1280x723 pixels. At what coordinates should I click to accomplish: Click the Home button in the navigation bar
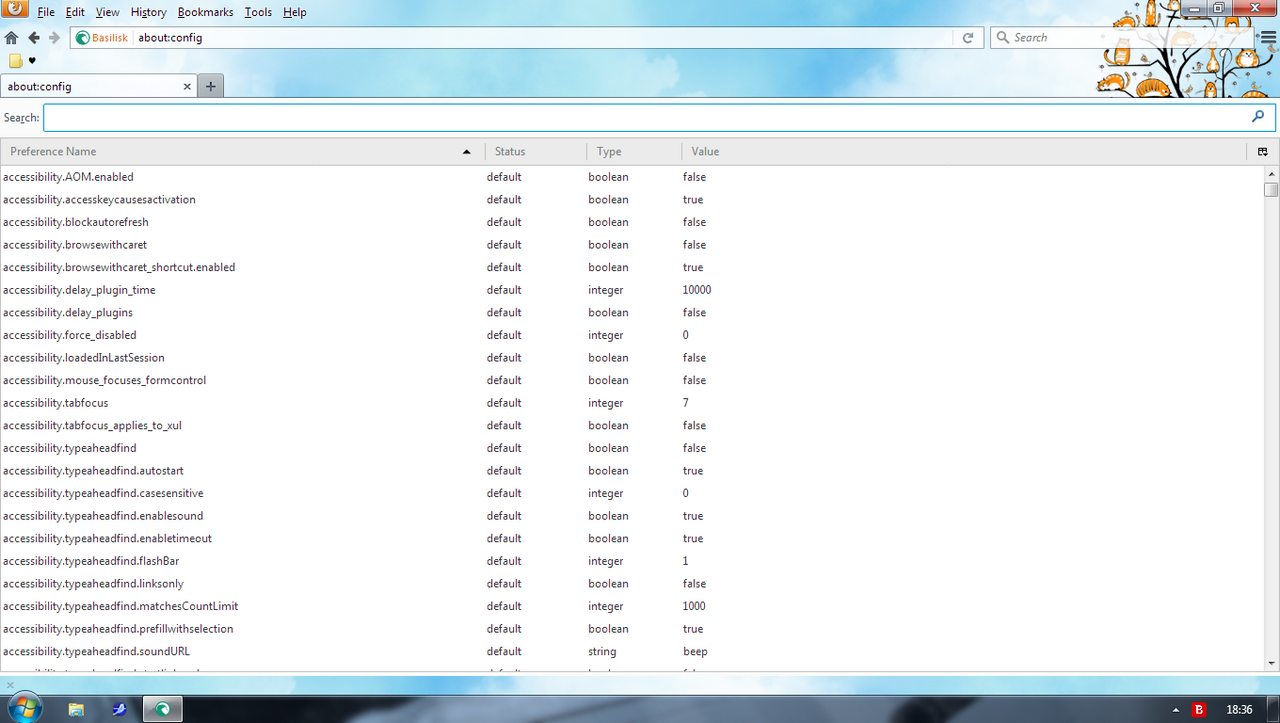(x=11, y=38)
